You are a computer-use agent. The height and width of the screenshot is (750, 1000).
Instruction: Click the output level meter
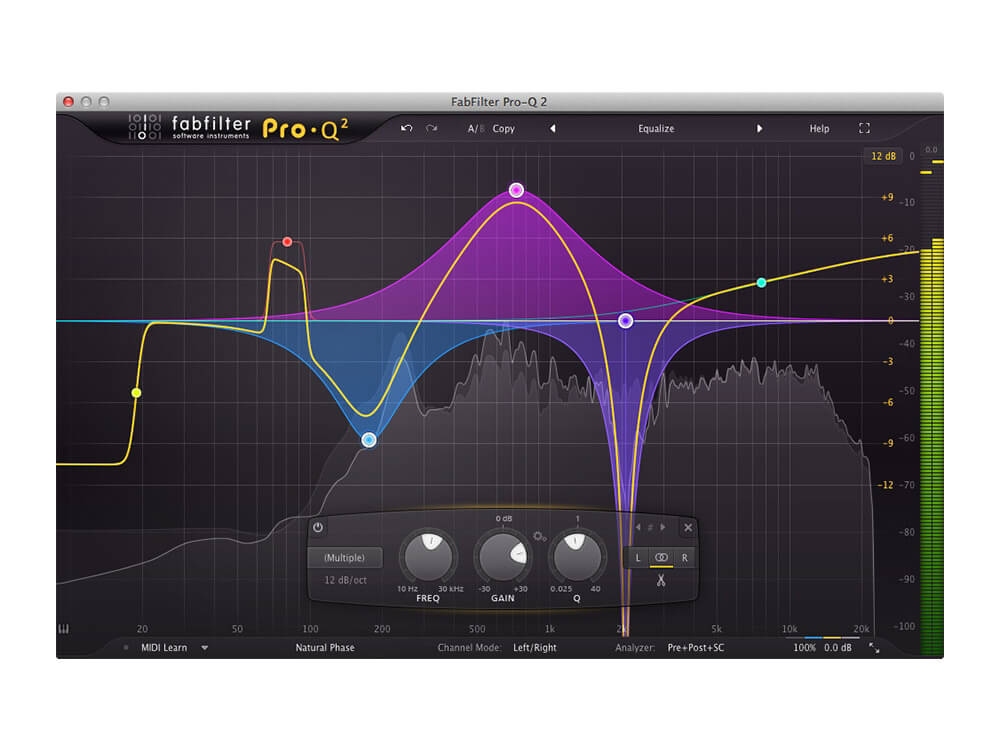pos(932,408)
